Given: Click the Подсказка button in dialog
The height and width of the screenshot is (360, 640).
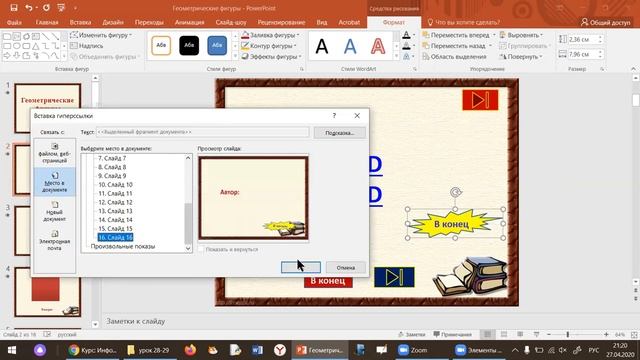Looking at the screenshot, I should (x=340, y=133).
